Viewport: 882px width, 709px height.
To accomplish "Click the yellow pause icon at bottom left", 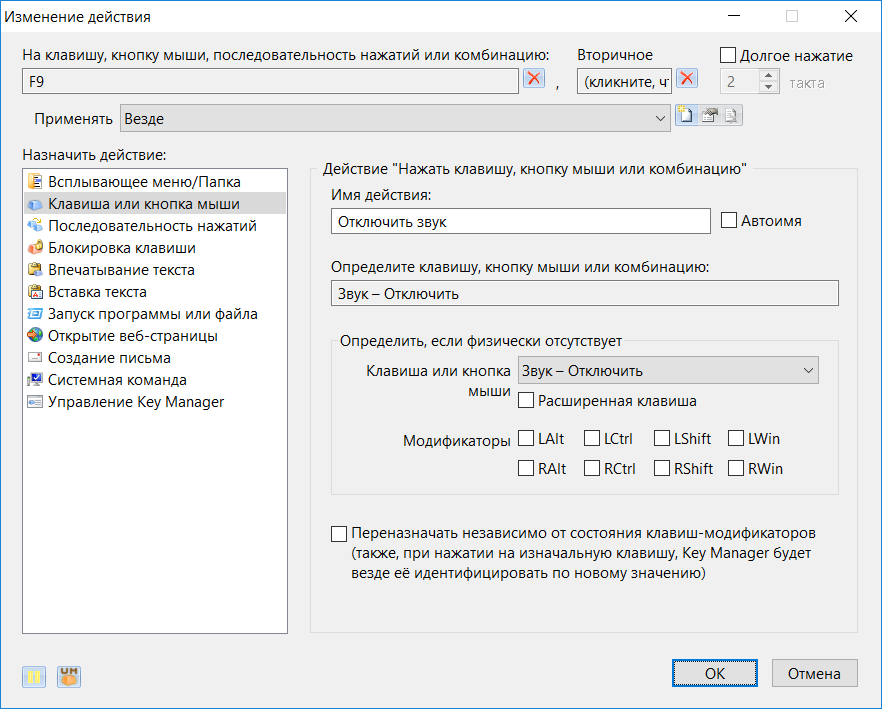I will [34, 677].
